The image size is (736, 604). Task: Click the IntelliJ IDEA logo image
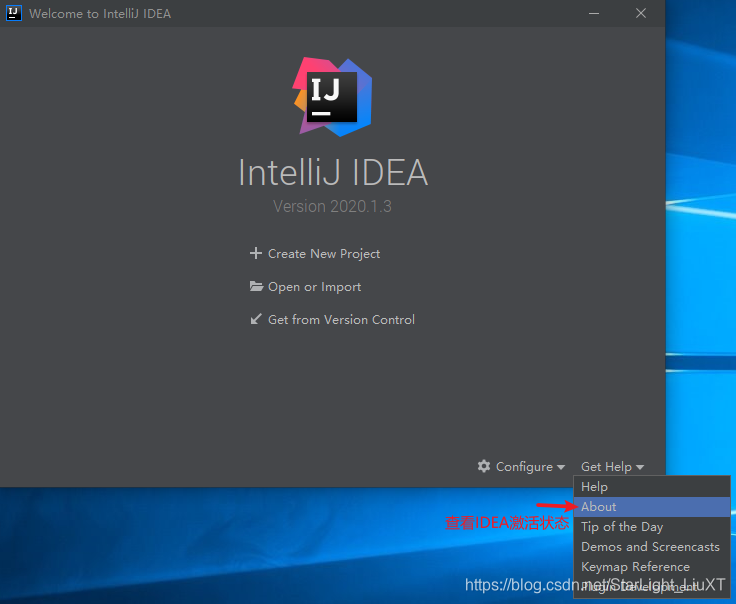click(332, 97)
